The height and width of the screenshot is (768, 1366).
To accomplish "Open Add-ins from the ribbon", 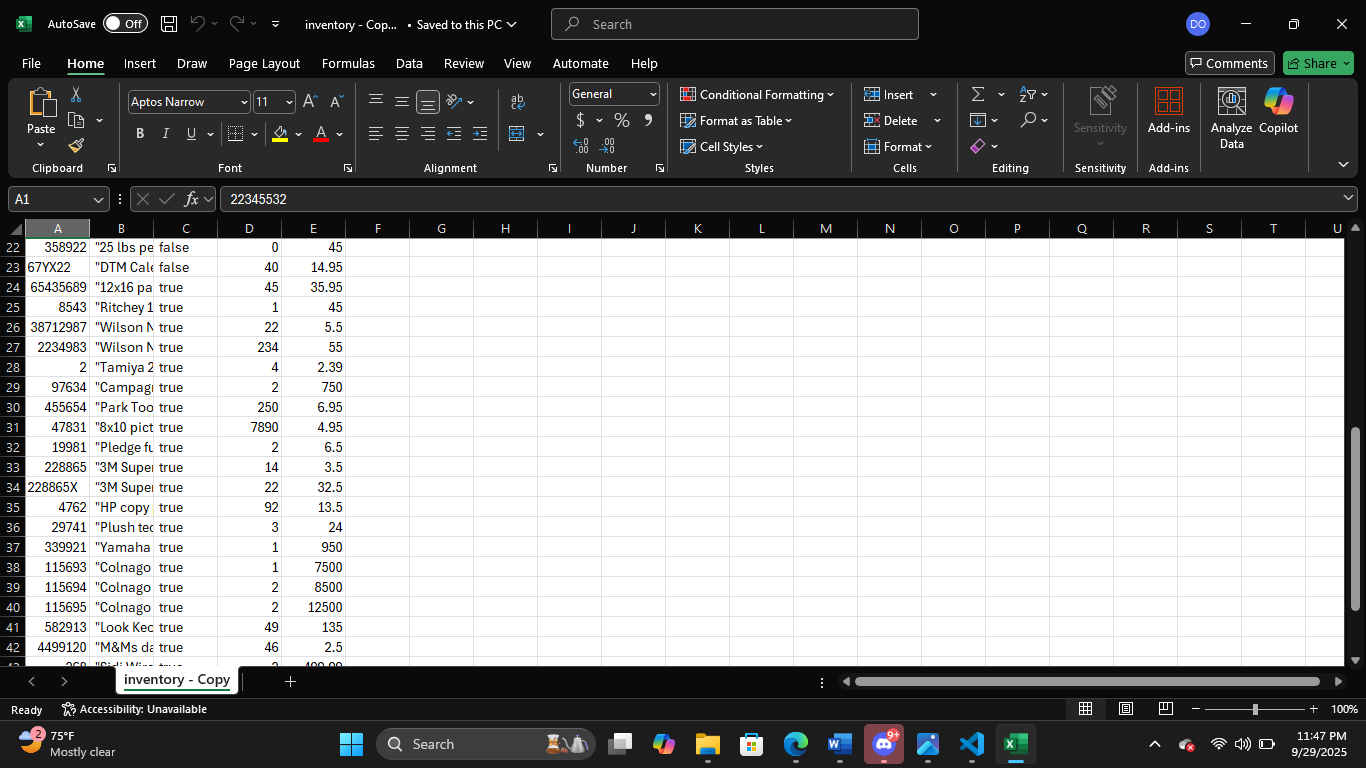I will pyautogui.click(x=1168, y=112).
